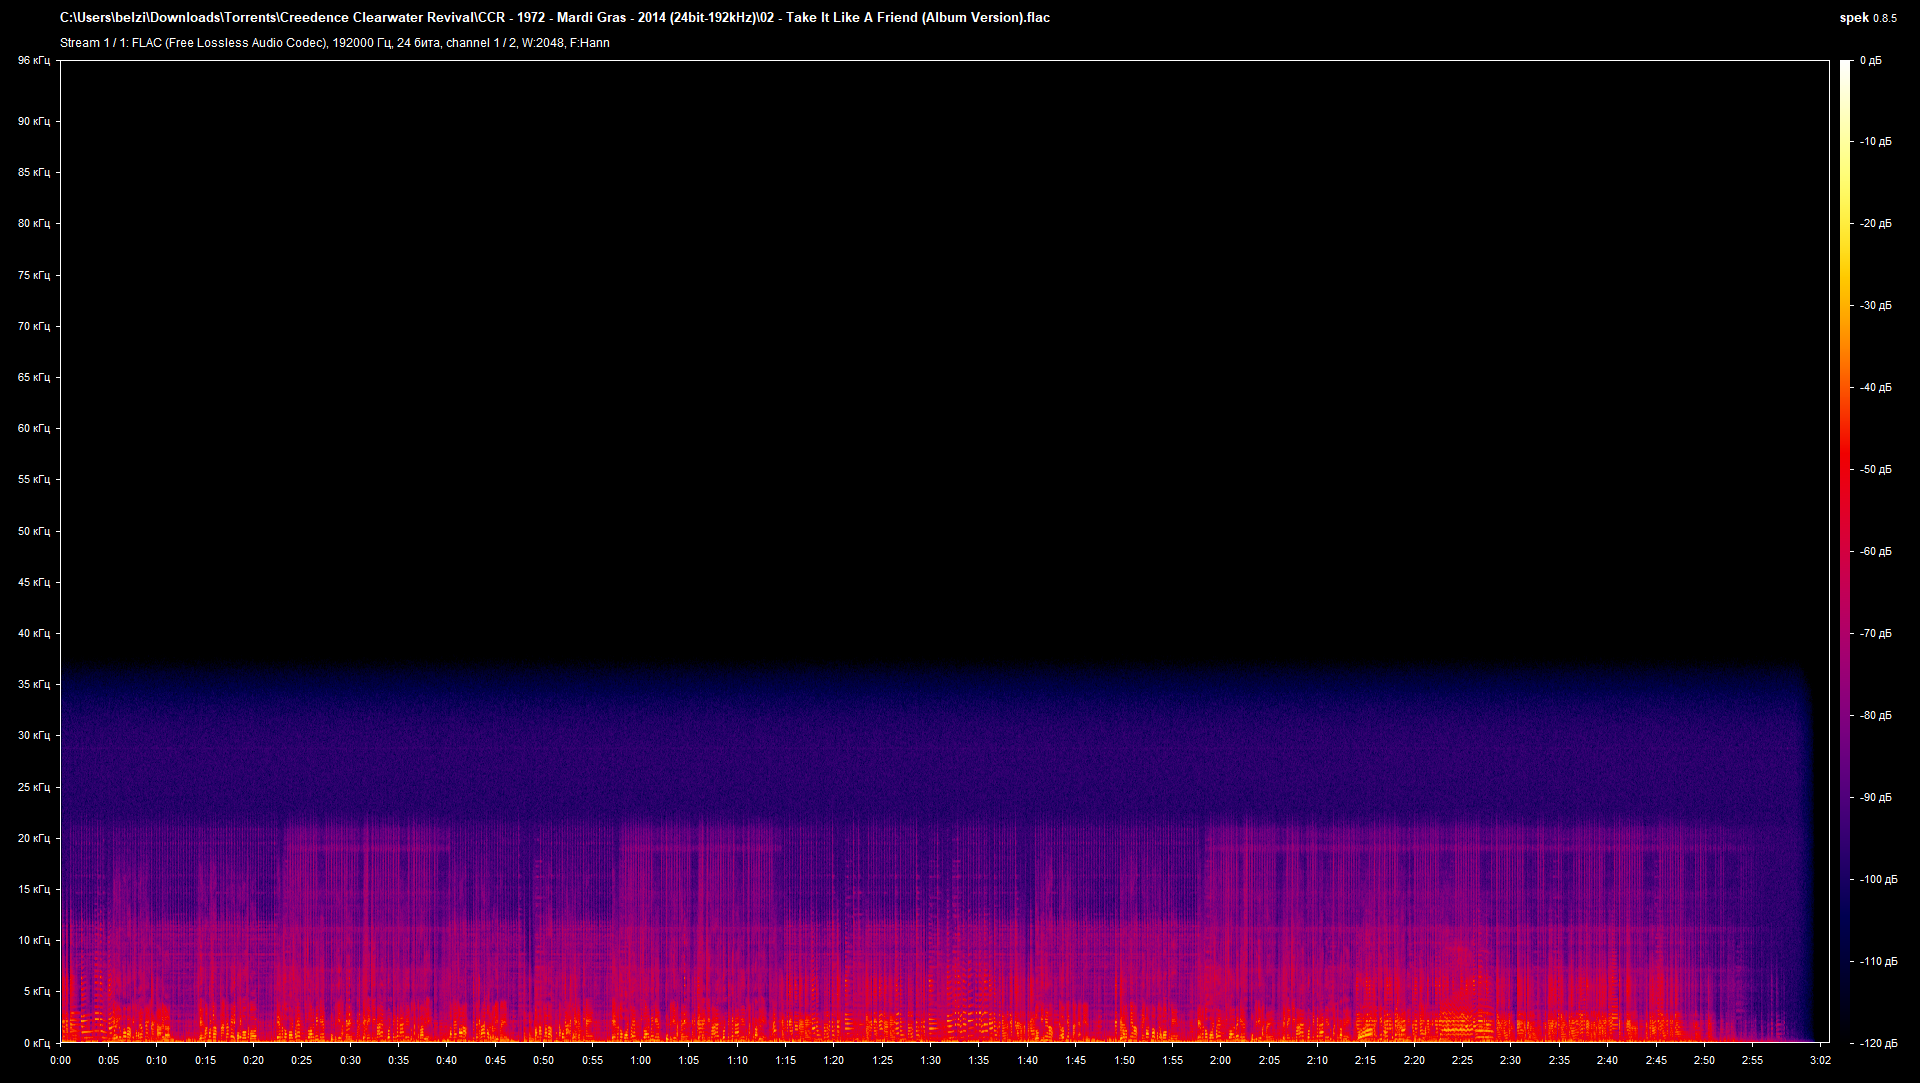The width and height of the screenshot is (1920, 1083).
Task: Click the 0 кГц frequency axis label
Action: pos(36,1043)
